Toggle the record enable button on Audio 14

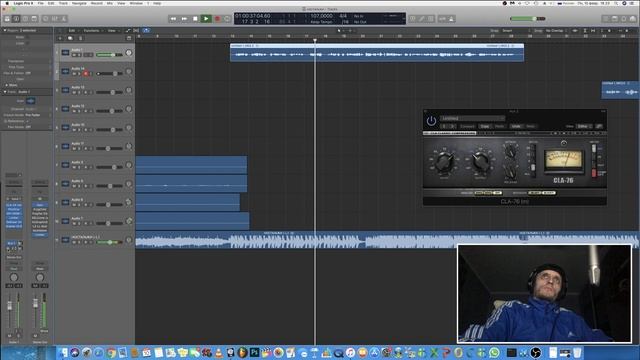(86, 73)
